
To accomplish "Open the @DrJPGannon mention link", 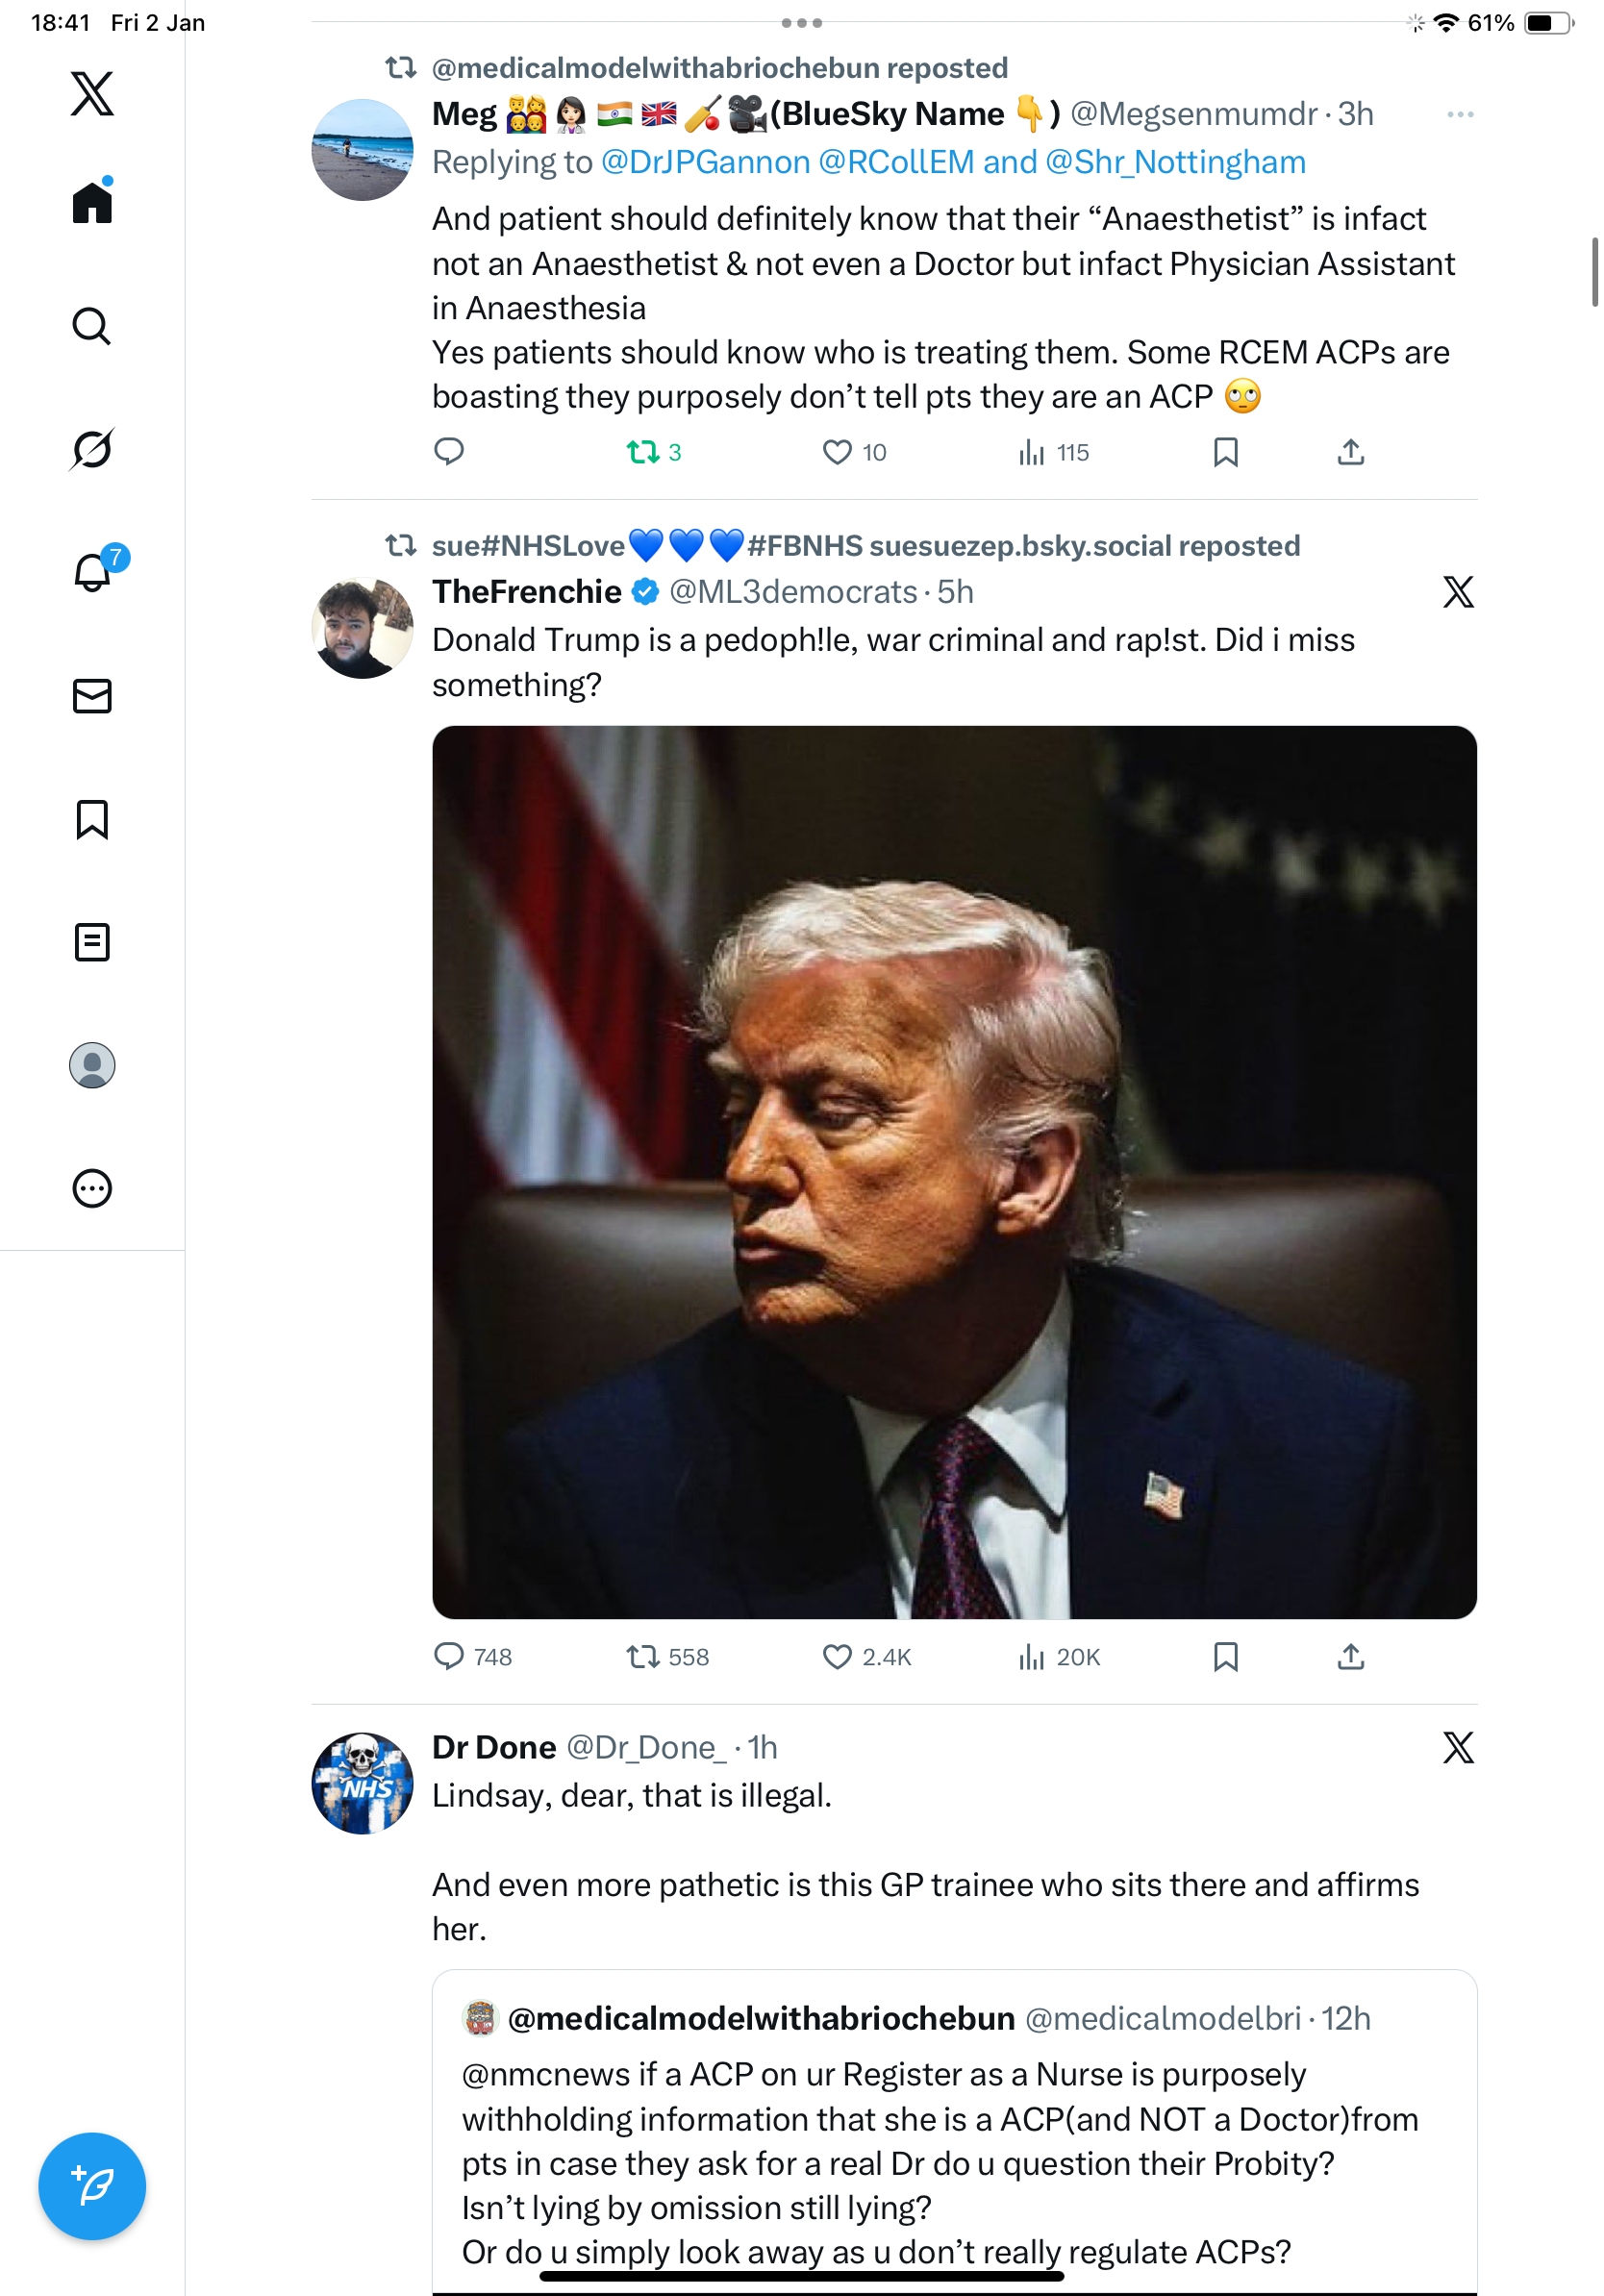I will [x=705, y=162].
